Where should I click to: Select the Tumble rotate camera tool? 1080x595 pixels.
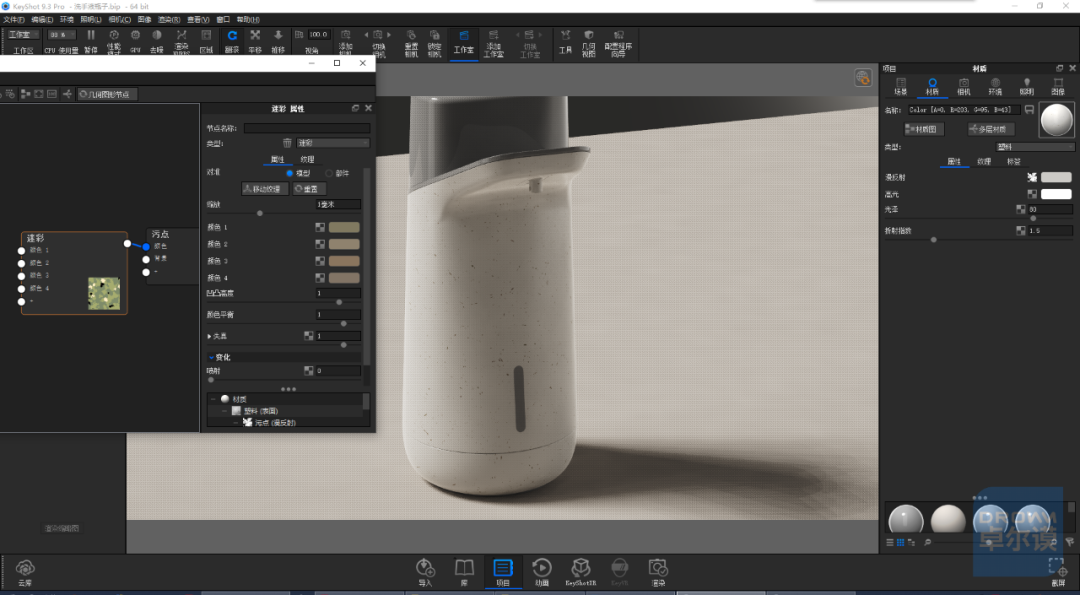232,41
